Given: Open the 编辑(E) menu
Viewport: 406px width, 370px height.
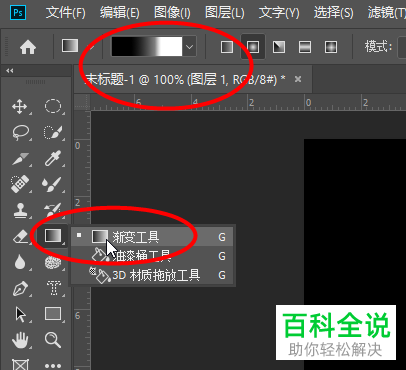Looking at the screenshot, I should pos(119,13).
